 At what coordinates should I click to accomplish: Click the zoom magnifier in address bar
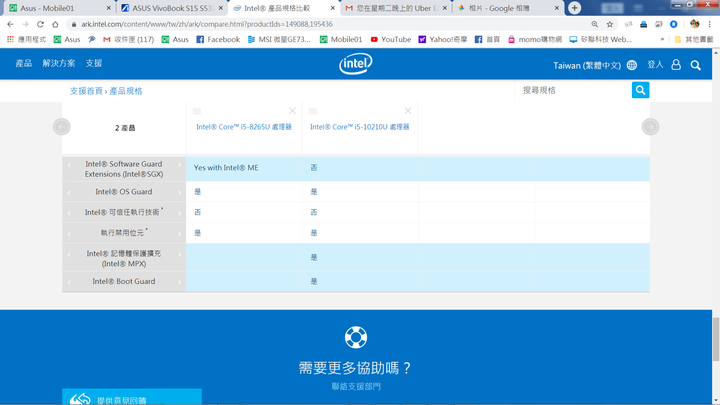(x=595, y=24)
